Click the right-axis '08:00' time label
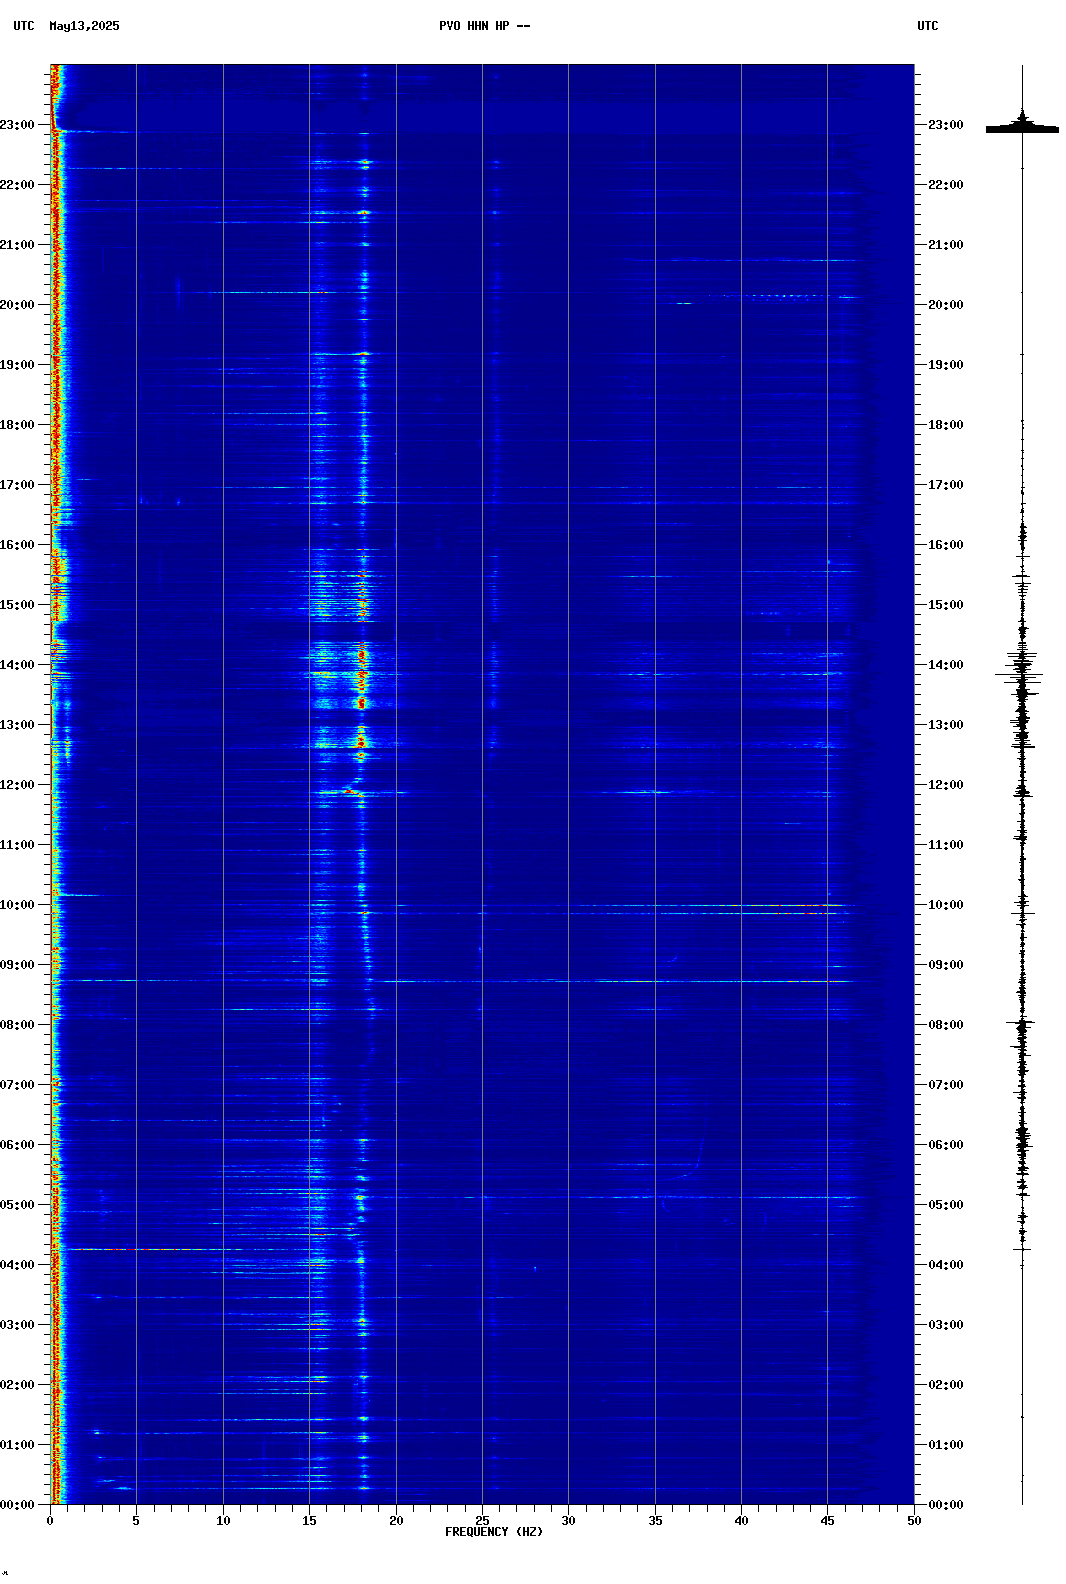The height and width of the screenshot is (1584, 1066). (x=946, y=1025)
